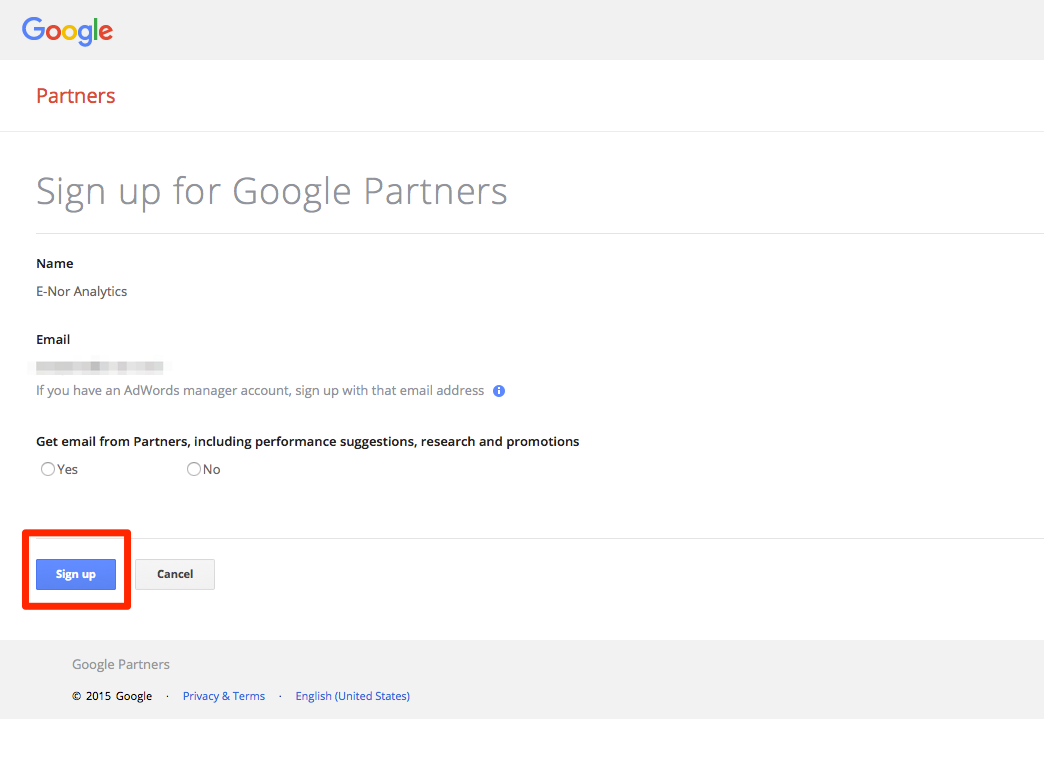Select Yes to get email from Partners
Viewport: 1044px width, 777px height.
pyautogui.click(x=47, y=468)
